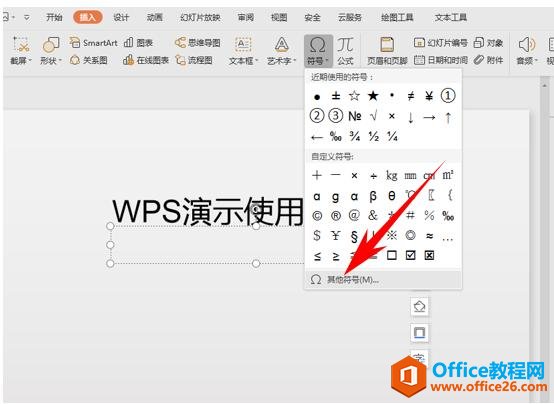
Task: Open the 文本工具 tab
Action: [451, 17]
